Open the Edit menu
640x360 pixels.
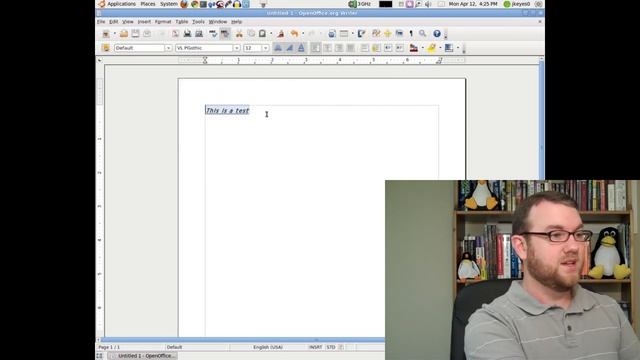[113, 22]
